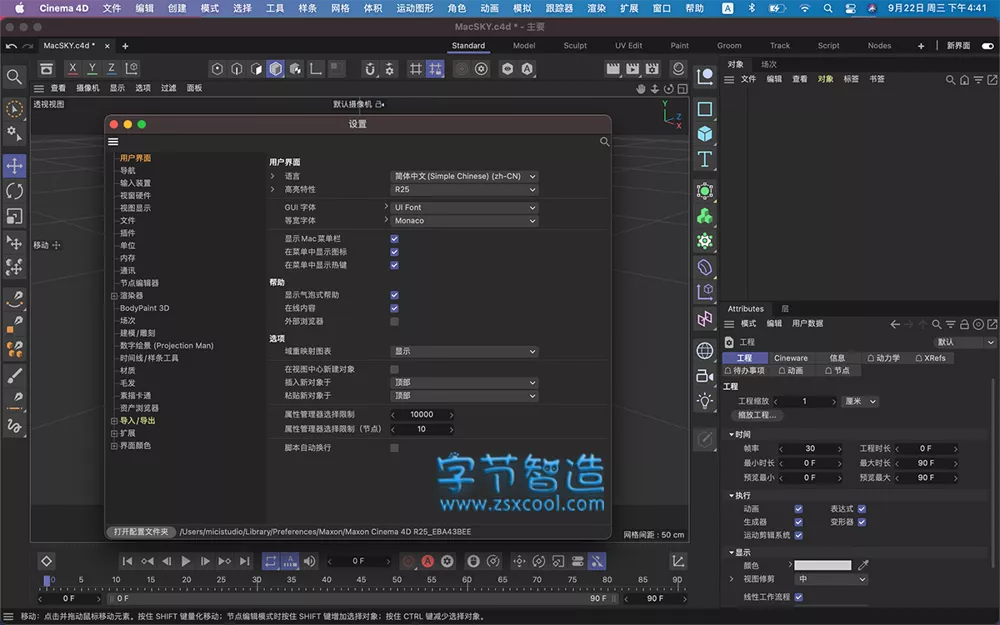Toggle 脚本自动换行 checkbox
Screen dimensions: 1000x625
394,448
